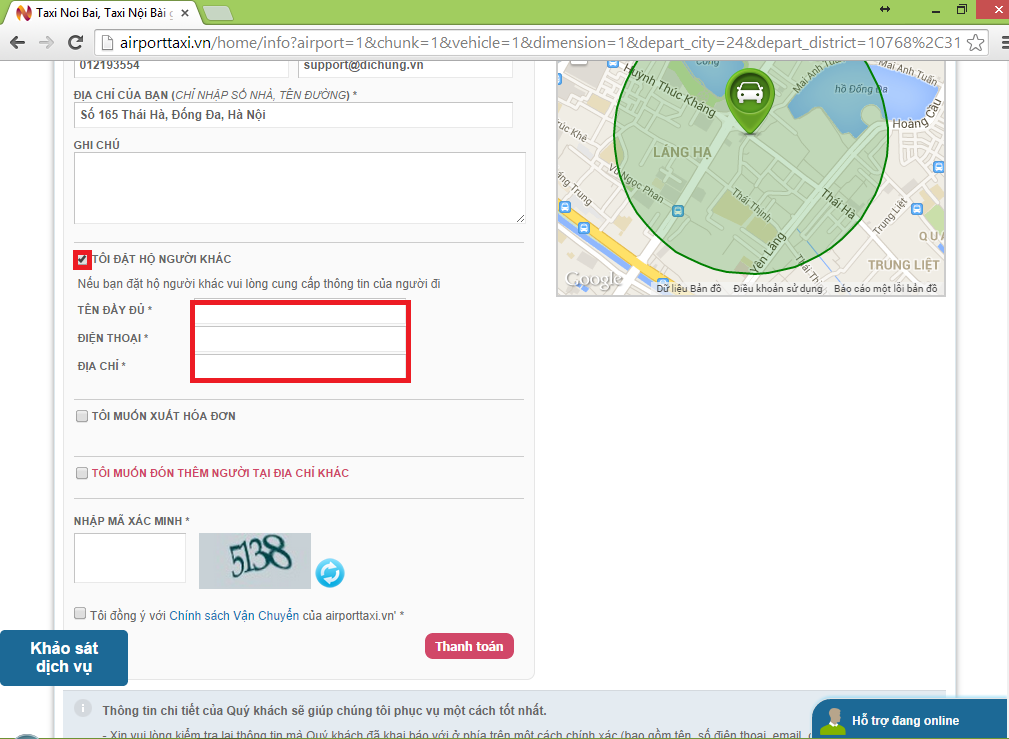This screenshot has height=739, width=1009.
Task: Click the Google logo on the map
Action: 594,281
